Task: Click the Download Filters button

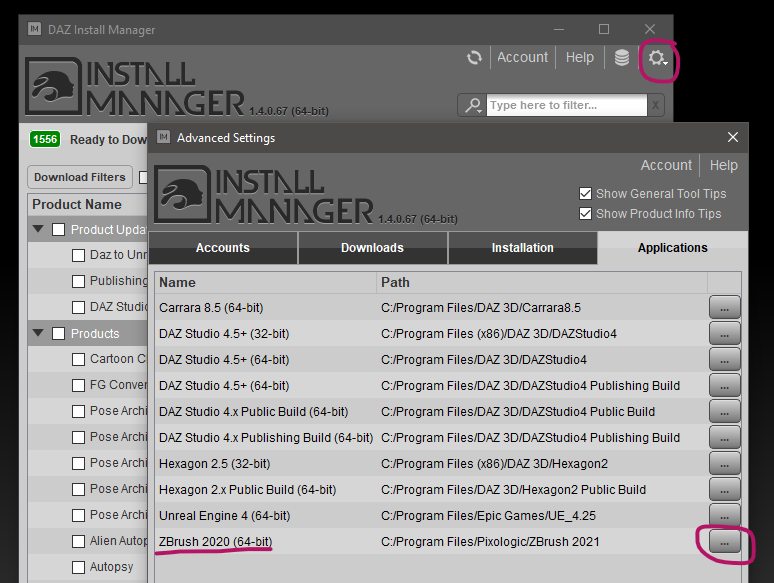Action: pyautogui.click(x=80, y=177)
